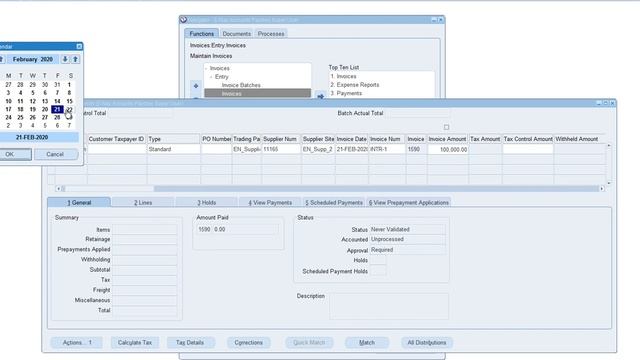Screen dimensions: 640x360
Task: Switch to the Documents tab in Navigator
Action: [237, 33]
